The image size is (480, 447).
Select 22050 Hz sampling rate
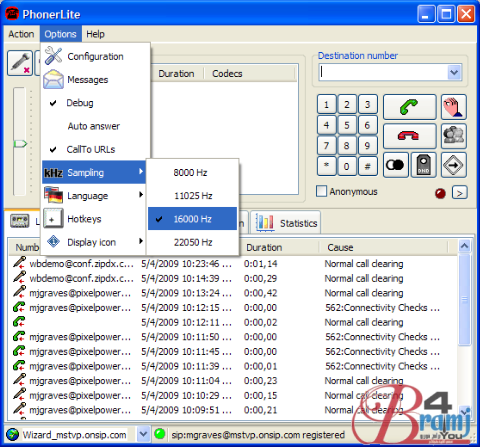pos(192,242)
